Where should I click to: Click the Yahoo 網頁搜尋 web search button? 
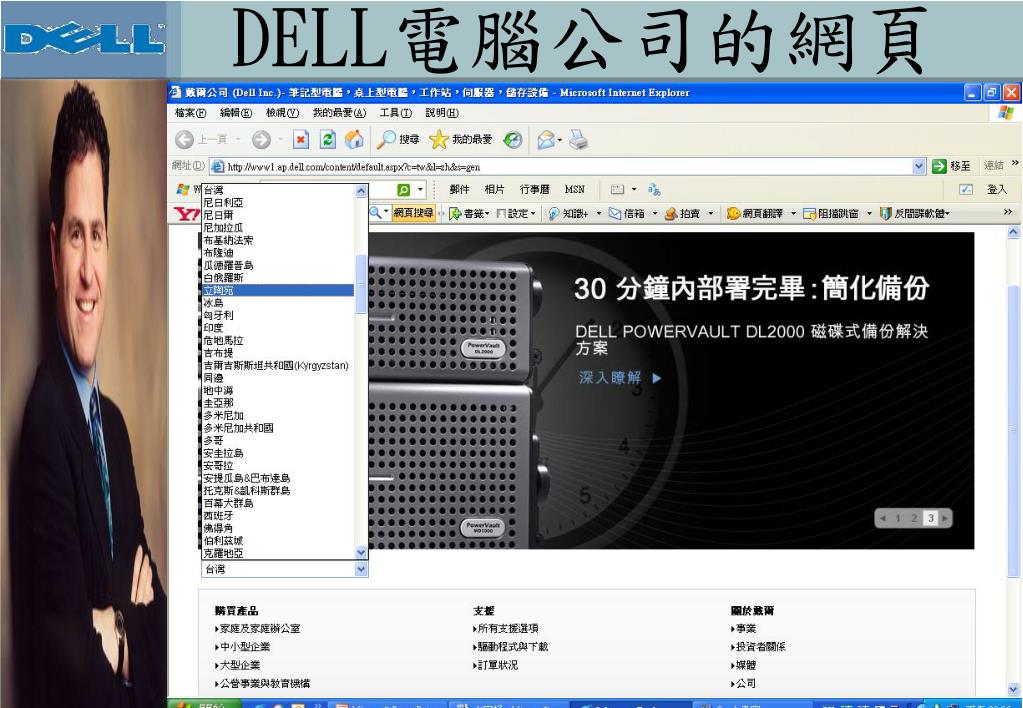414,213
